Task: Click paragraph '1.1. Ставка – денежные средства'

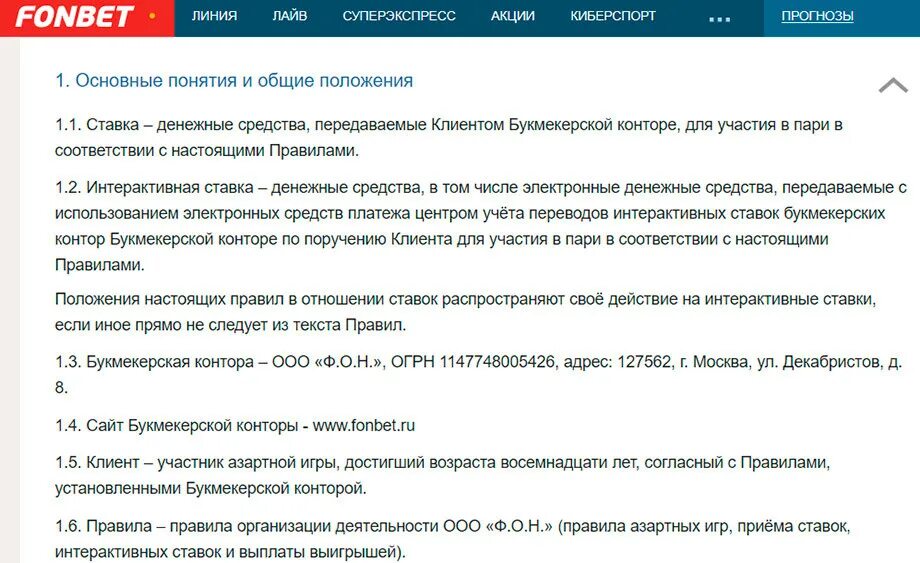Action: (x=449, y=137)
